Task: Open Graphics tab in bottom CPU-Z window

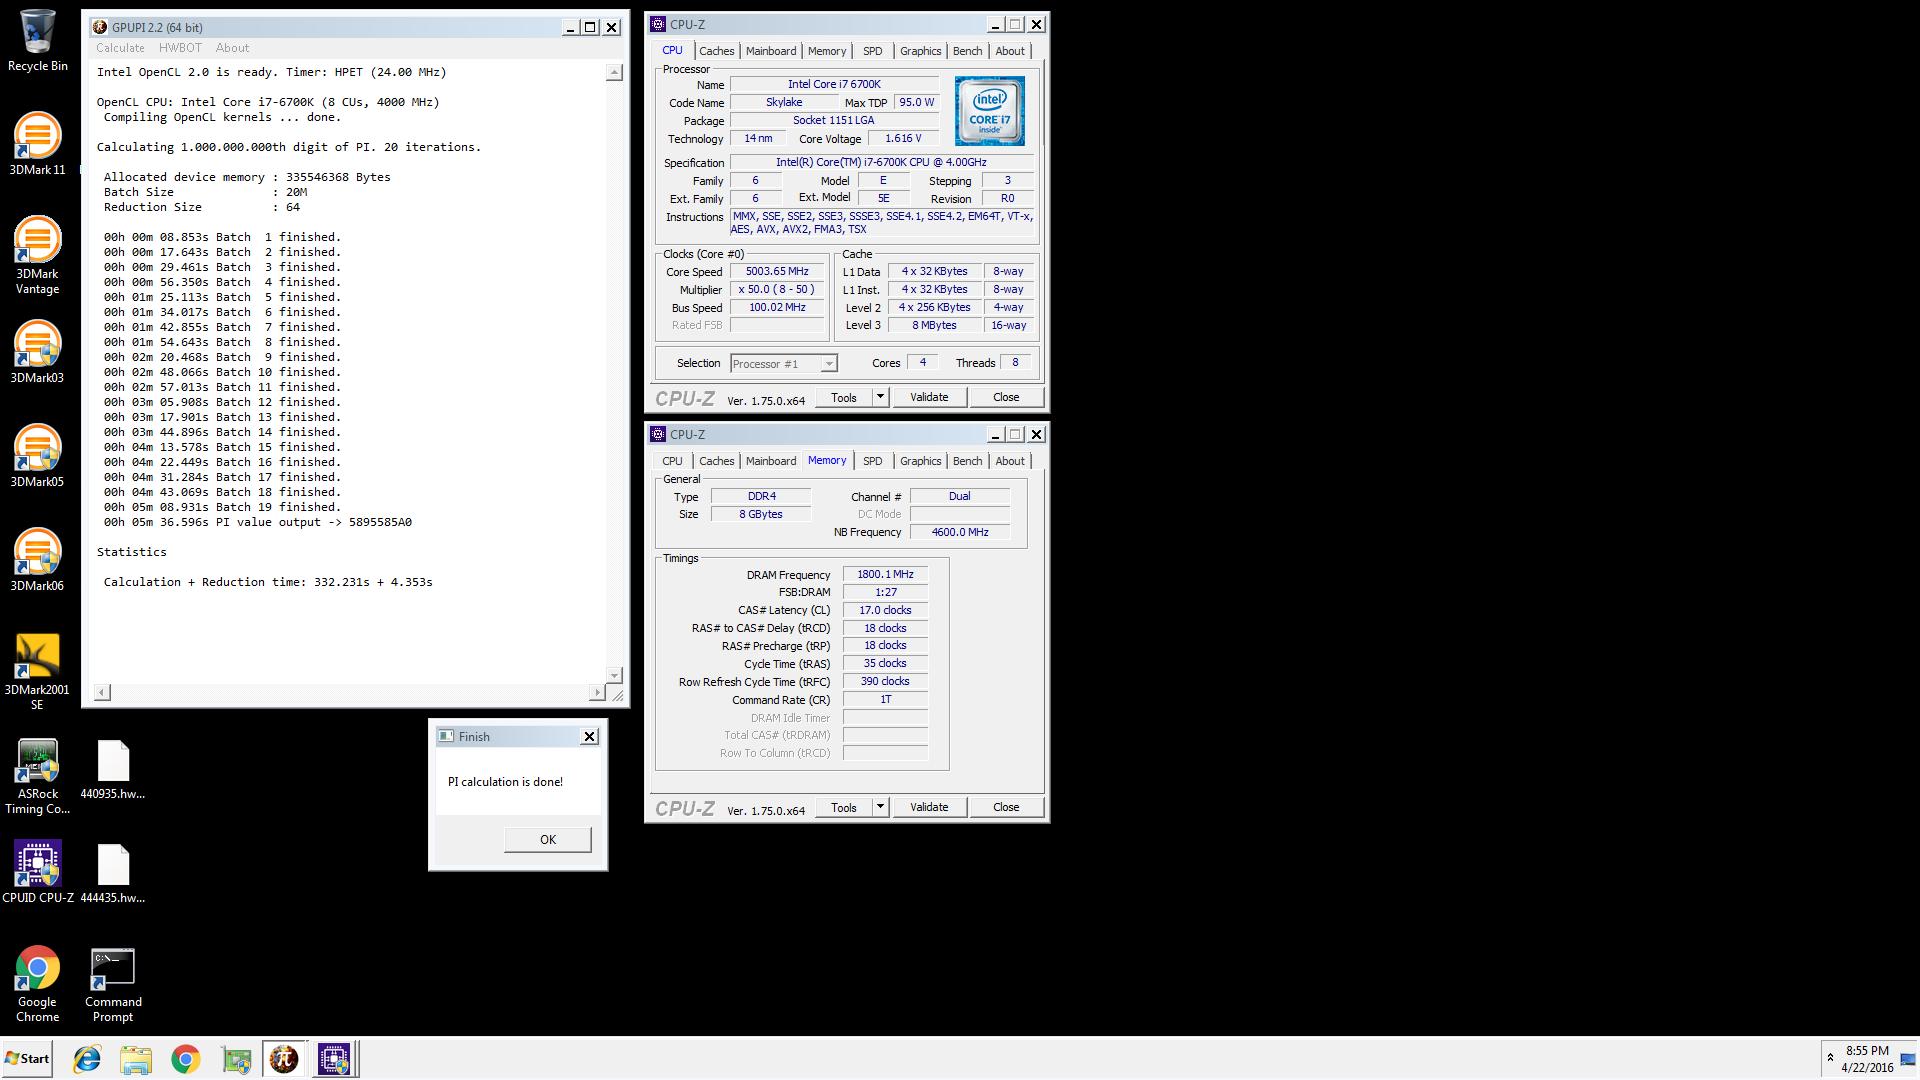Action: click(920, 461)
